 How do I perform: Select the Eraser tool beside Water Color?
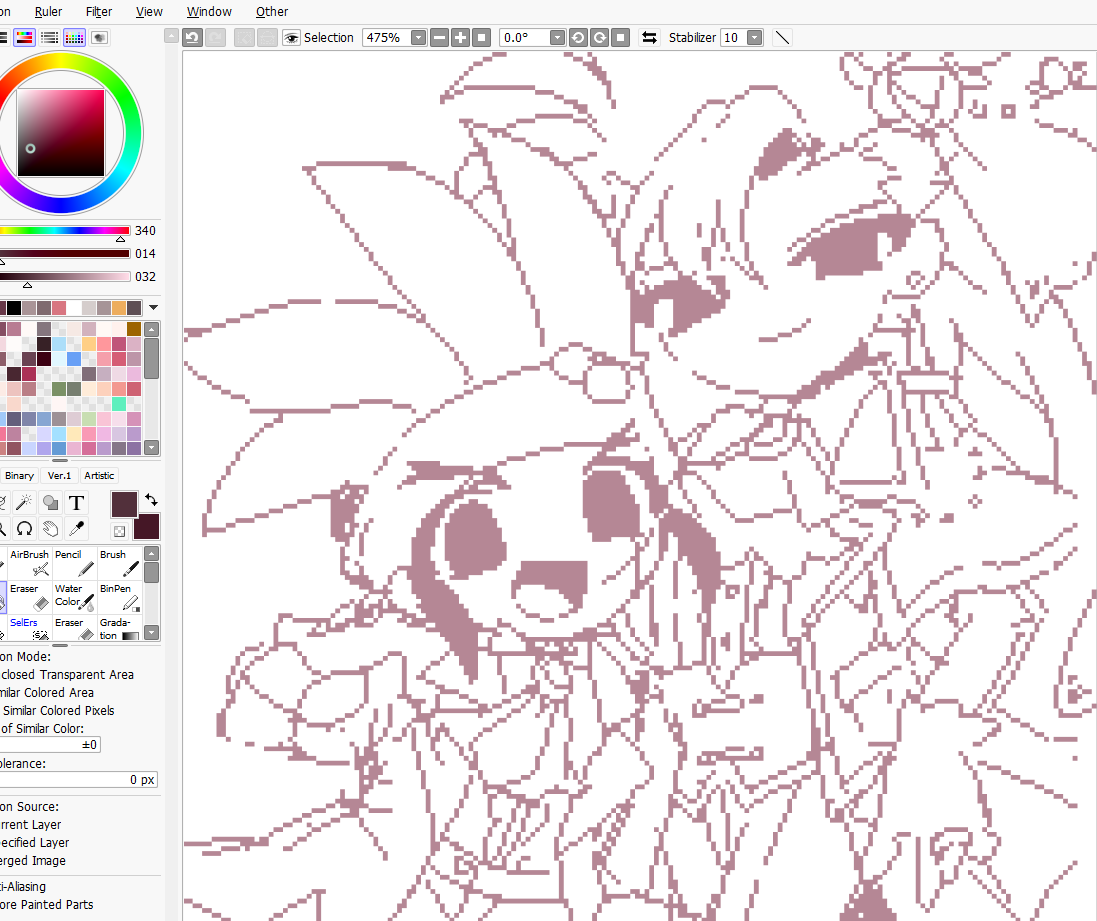[29, 597]
